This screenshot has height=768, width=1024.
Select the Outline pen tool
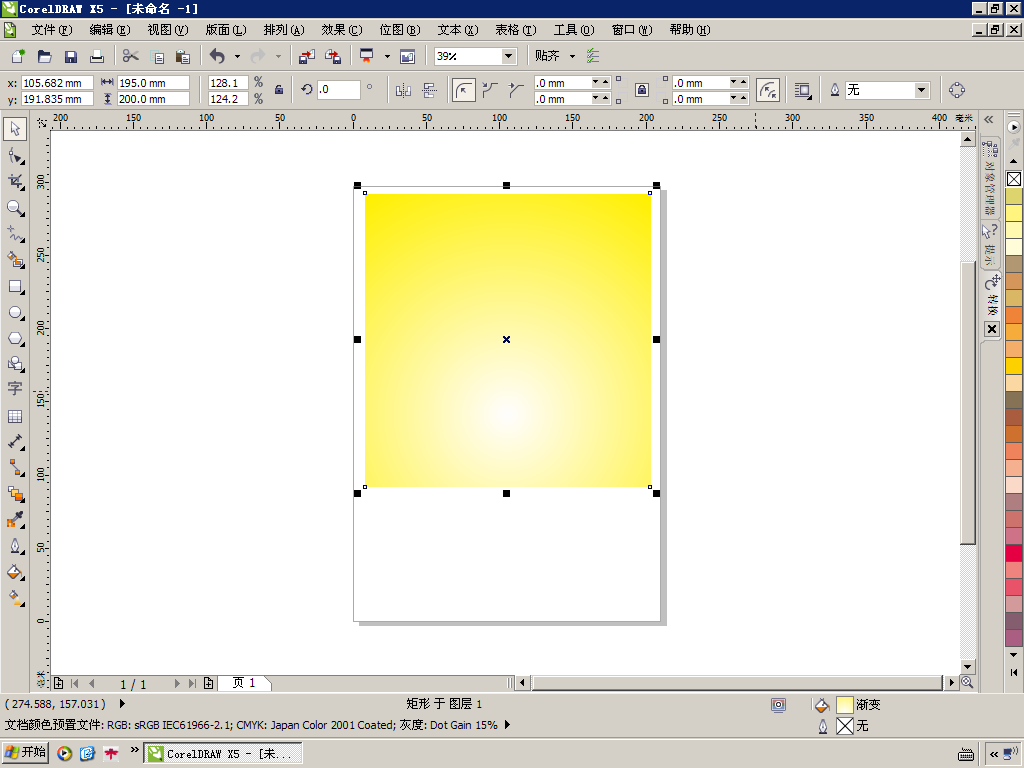tap(15, 546)
